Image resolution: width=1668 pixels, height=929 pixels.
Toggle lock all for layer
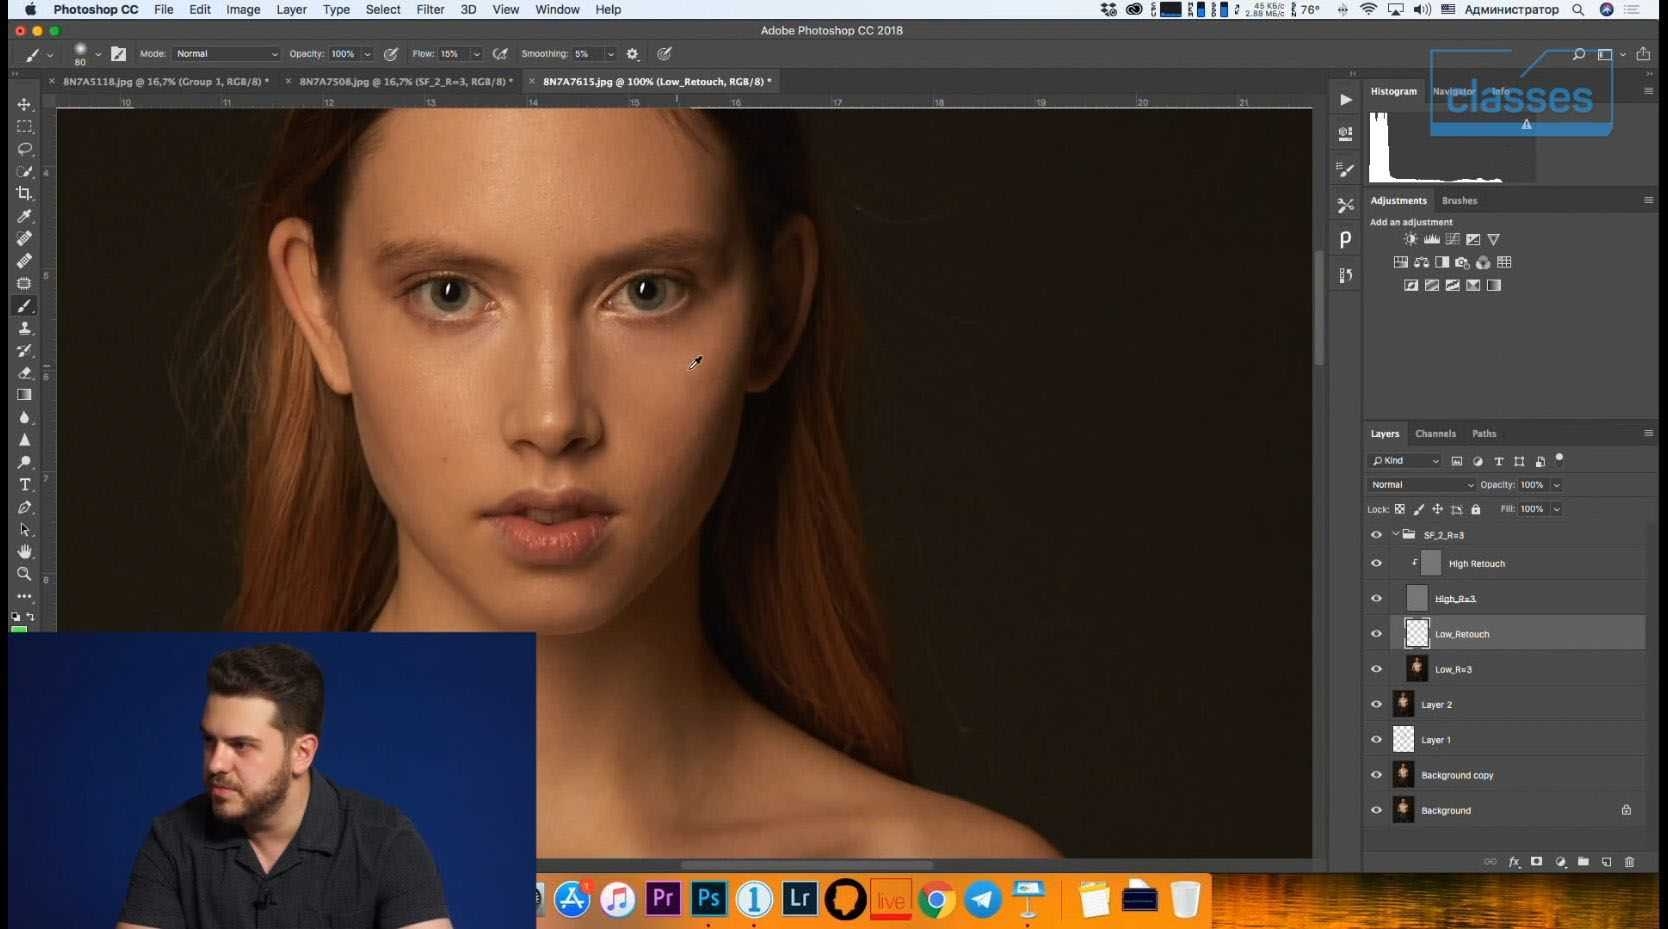pyautogui.click(x=1475, y=509)
